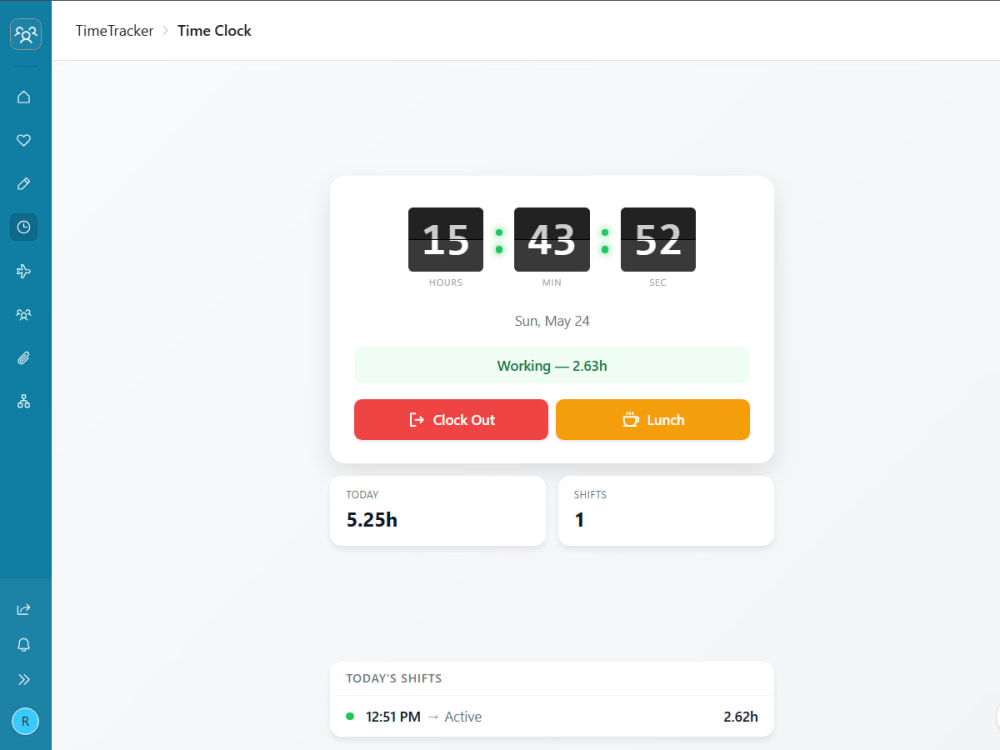Open the paperclip attachments icon in sidebar
Image resolution: width=1000 pixels, height=750 pixels.
click(x=24, y=358)
